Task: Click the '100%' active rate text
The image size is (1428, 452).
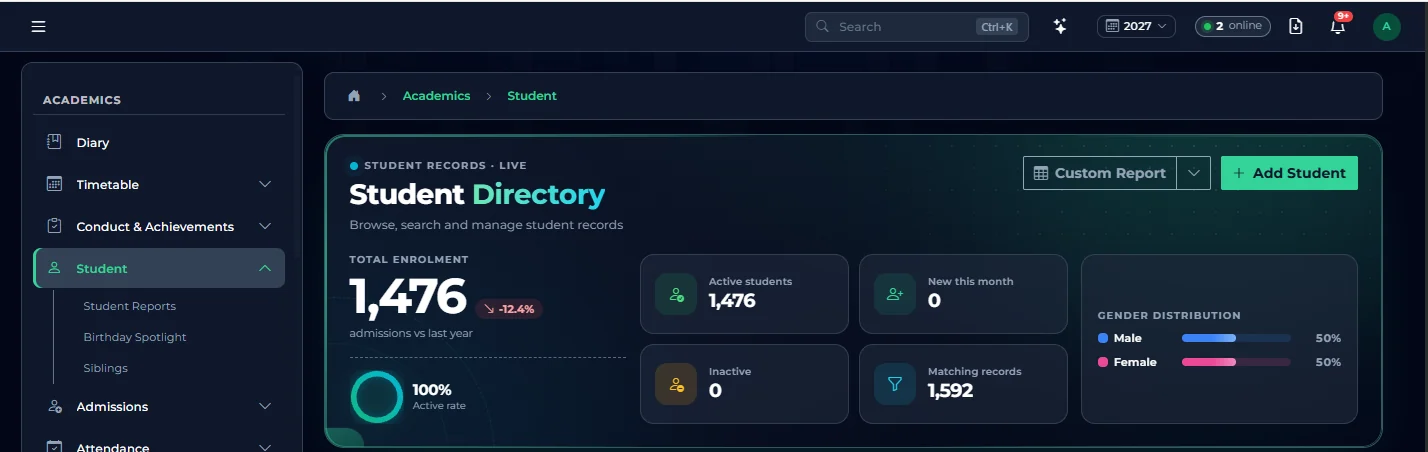Action: [x=432, y=390]
